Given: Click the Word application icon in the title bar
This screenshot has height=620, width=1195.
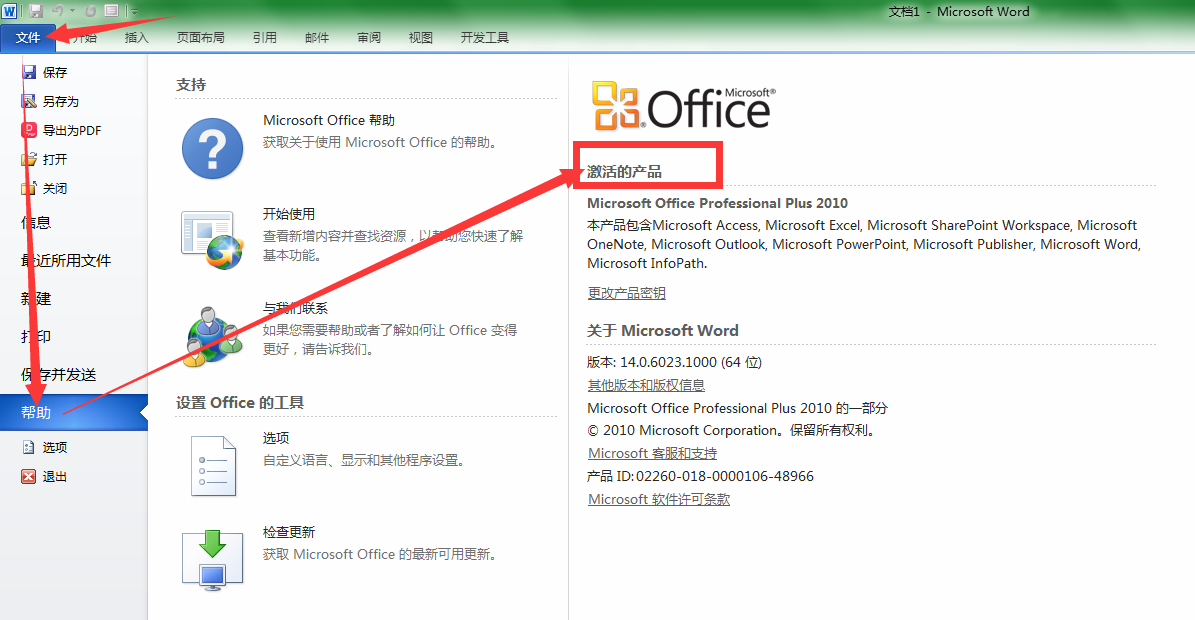Looking at the screenshot, I should [9, 11].
